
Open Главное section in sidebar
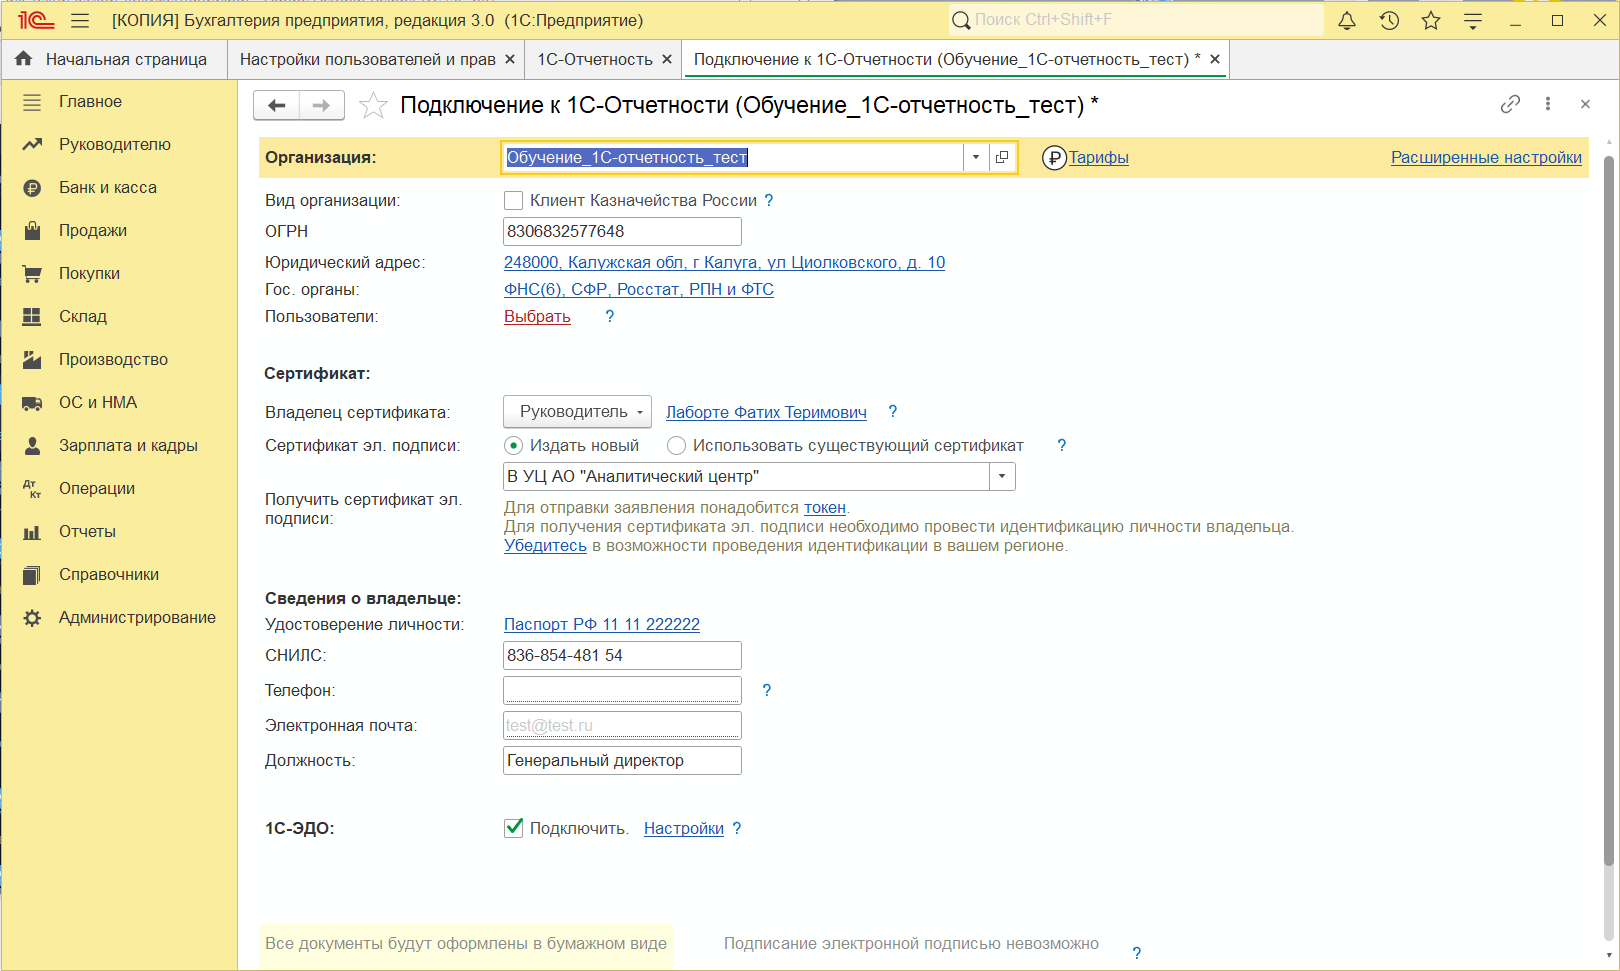pos(119,102)
